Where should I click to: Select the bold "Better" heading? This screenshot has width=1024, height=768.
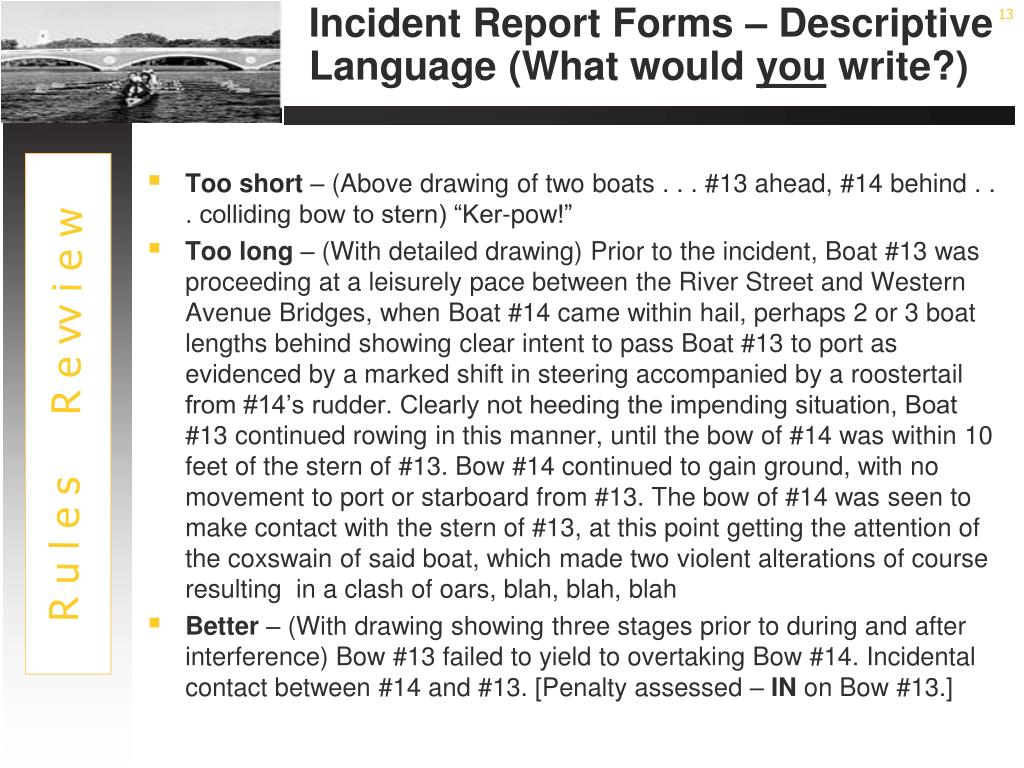point(222,627)
